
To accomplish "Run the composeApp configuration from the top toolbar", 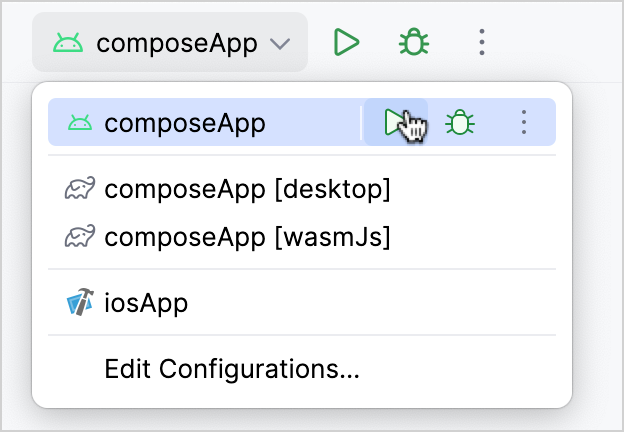I will 346,42.
